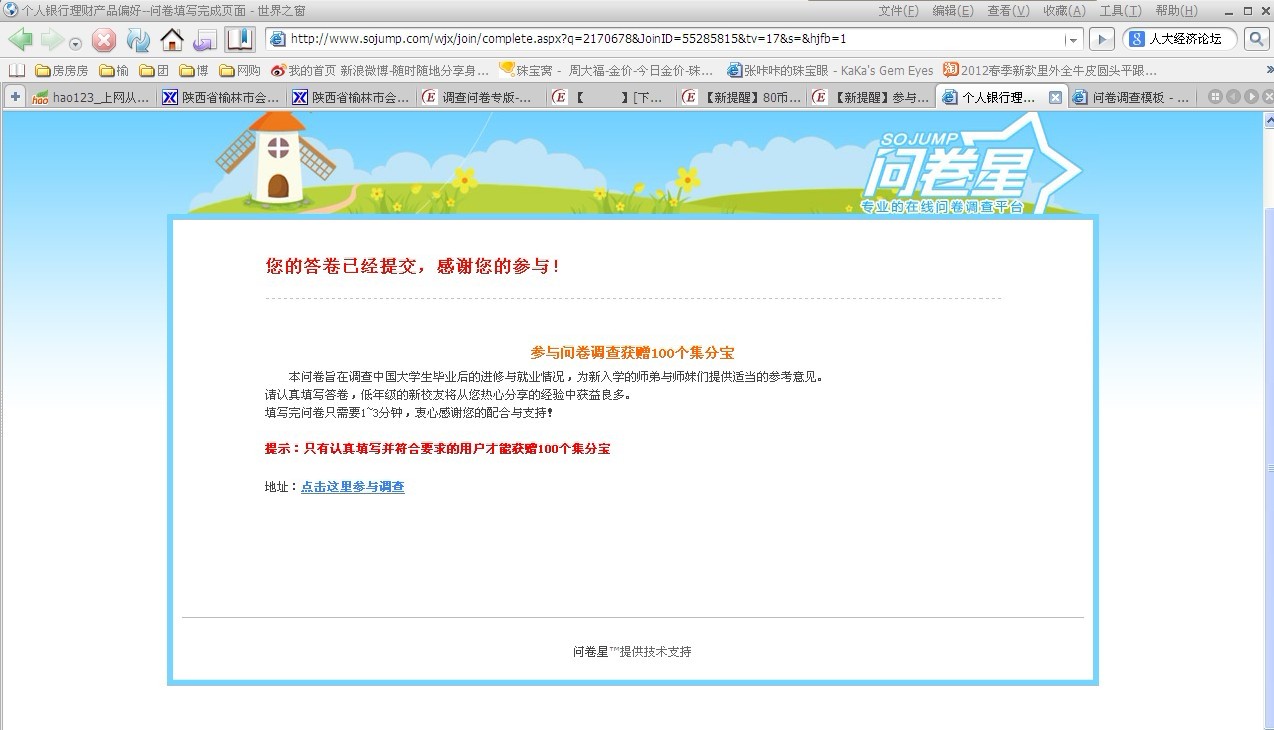This screenshot has width=1274, height=730.
Task: Click the 问卷星提供技术支持 footer text
Action: point(632,652)
